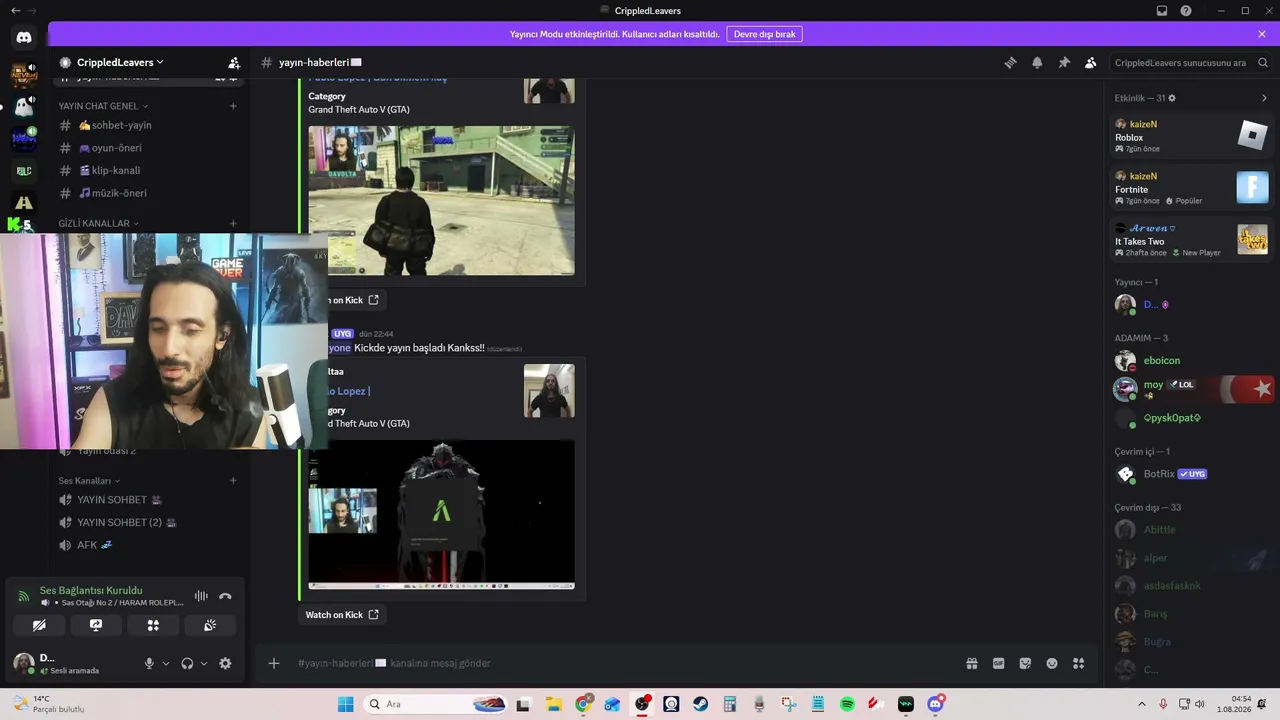
Task: Join the YAYIN SOHBET voice channel
Action: pos(150,500)
